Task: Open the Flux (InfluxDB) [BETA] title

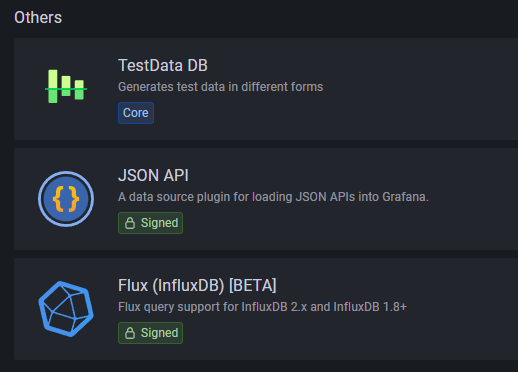Action: 197,286
